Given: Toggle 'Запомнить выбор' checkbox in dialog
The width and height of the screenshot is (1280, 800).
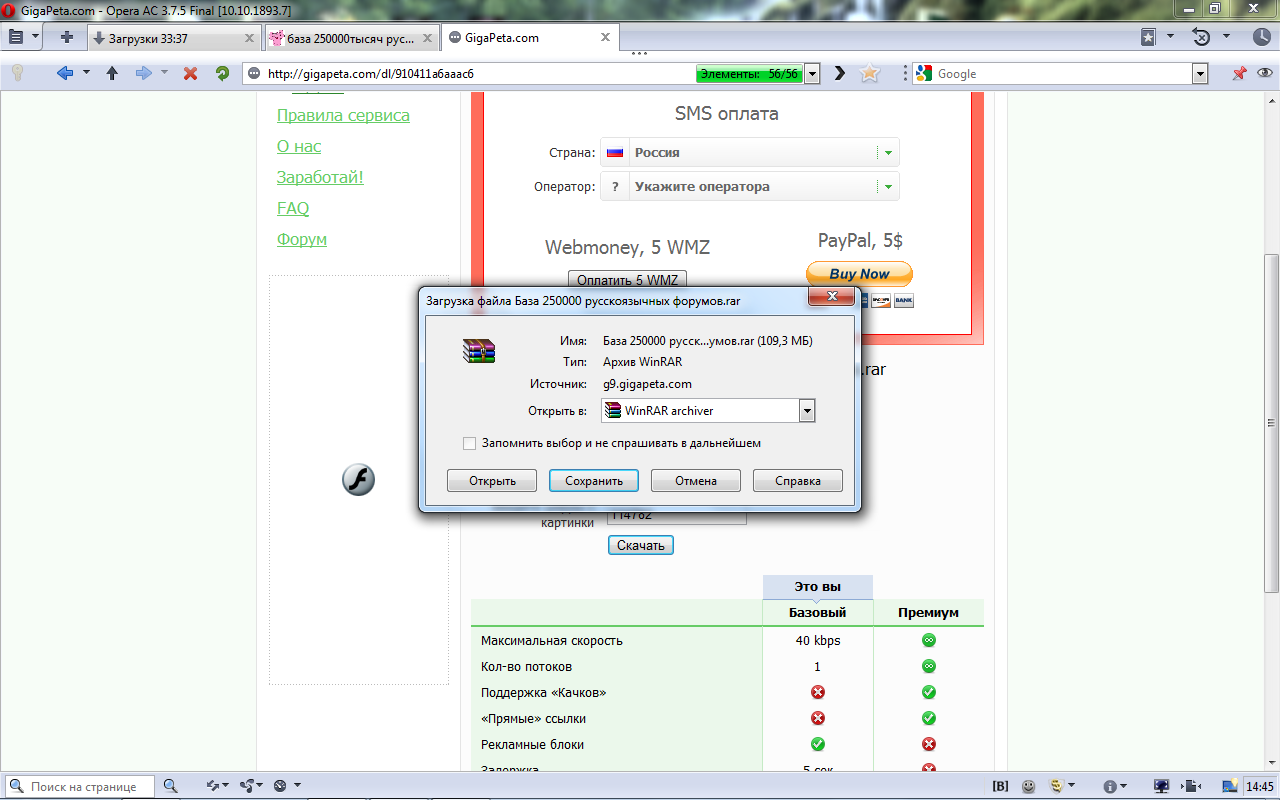Looking at the screenshot, I should coord(469,443).
